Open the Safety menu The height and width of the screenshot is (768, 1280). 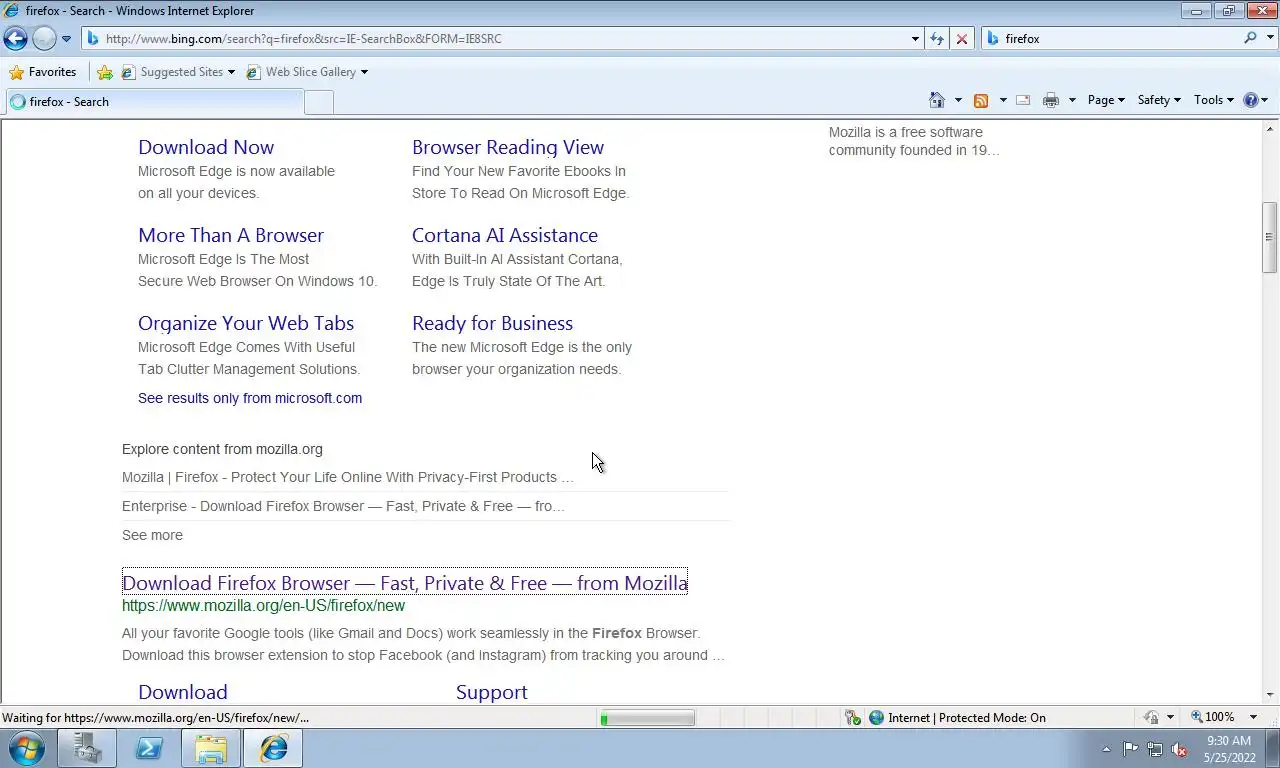(x=1159, y=100)
